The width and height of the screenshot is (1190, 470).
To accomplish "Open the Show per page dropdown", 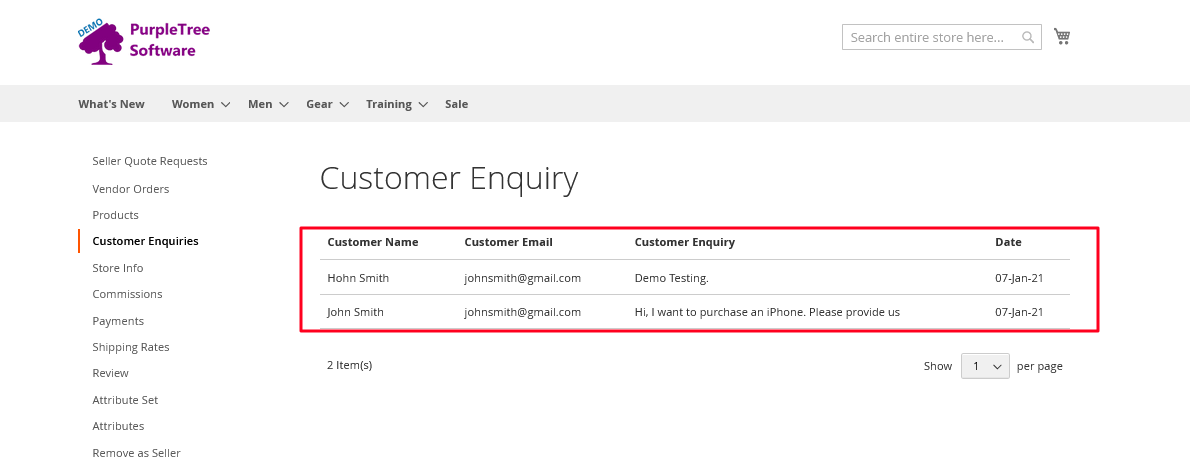I will tap(985, 366).
